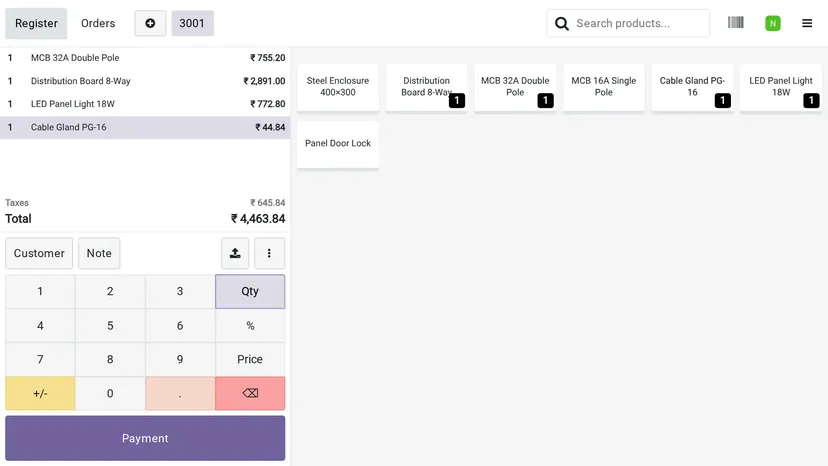Tap numpad key 5
This screenshot has width=828, height=466.
click(x=110, y=325)
